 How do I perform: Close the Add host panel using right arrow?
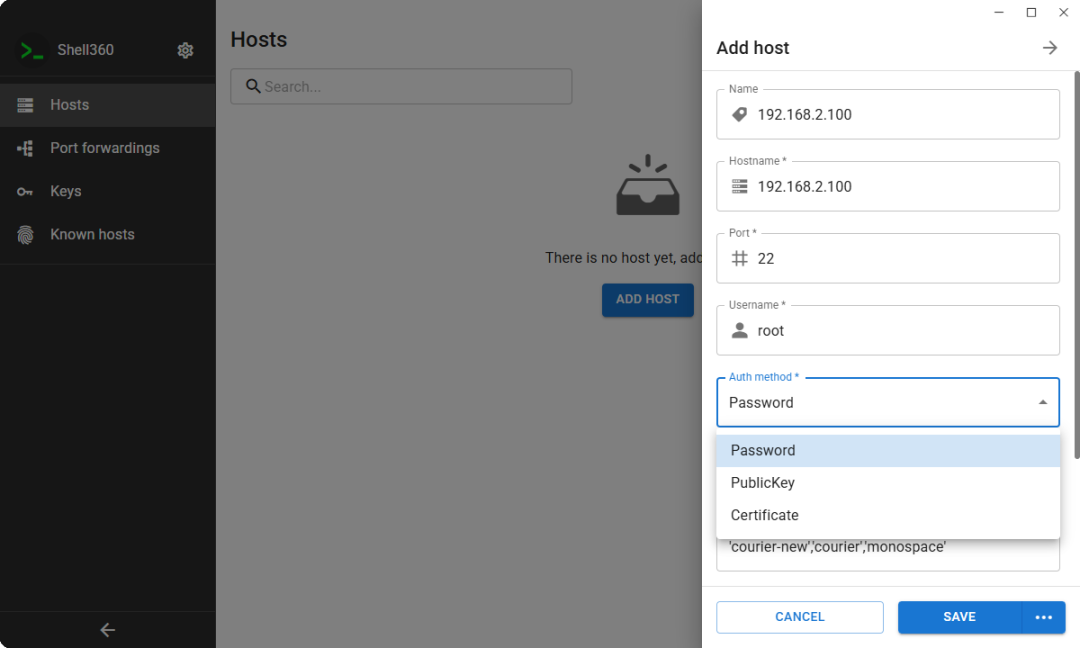click(x=1049, y=48)
